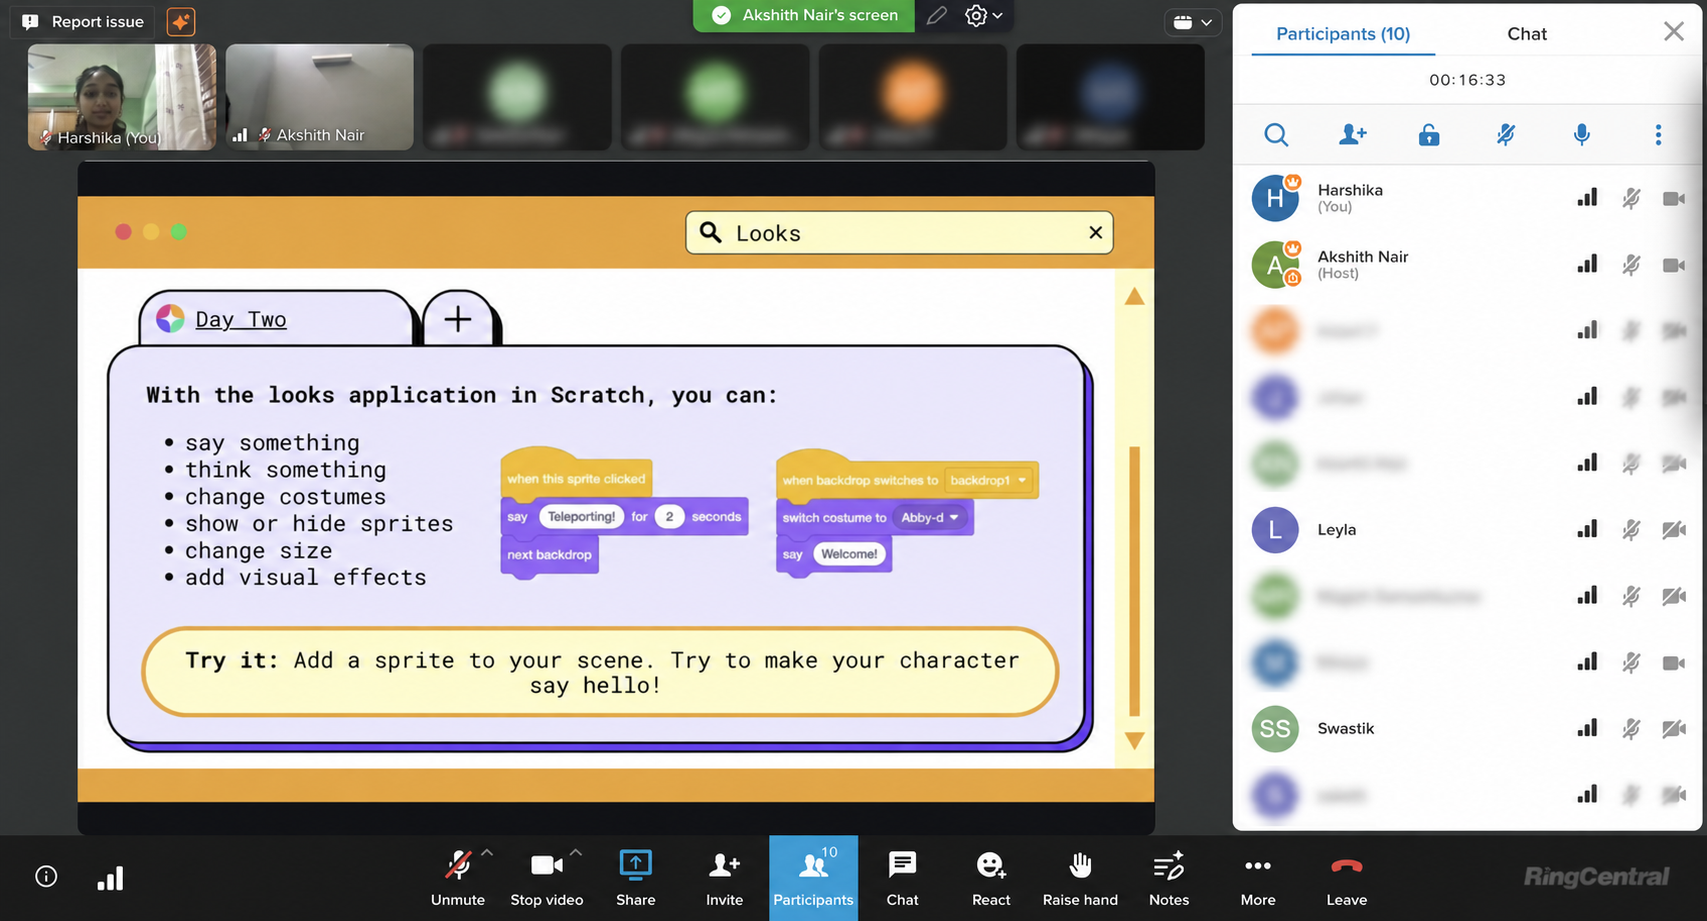Click Harshika's video thumbnail
1707x921 pixels.
click(x=122, y=97)
